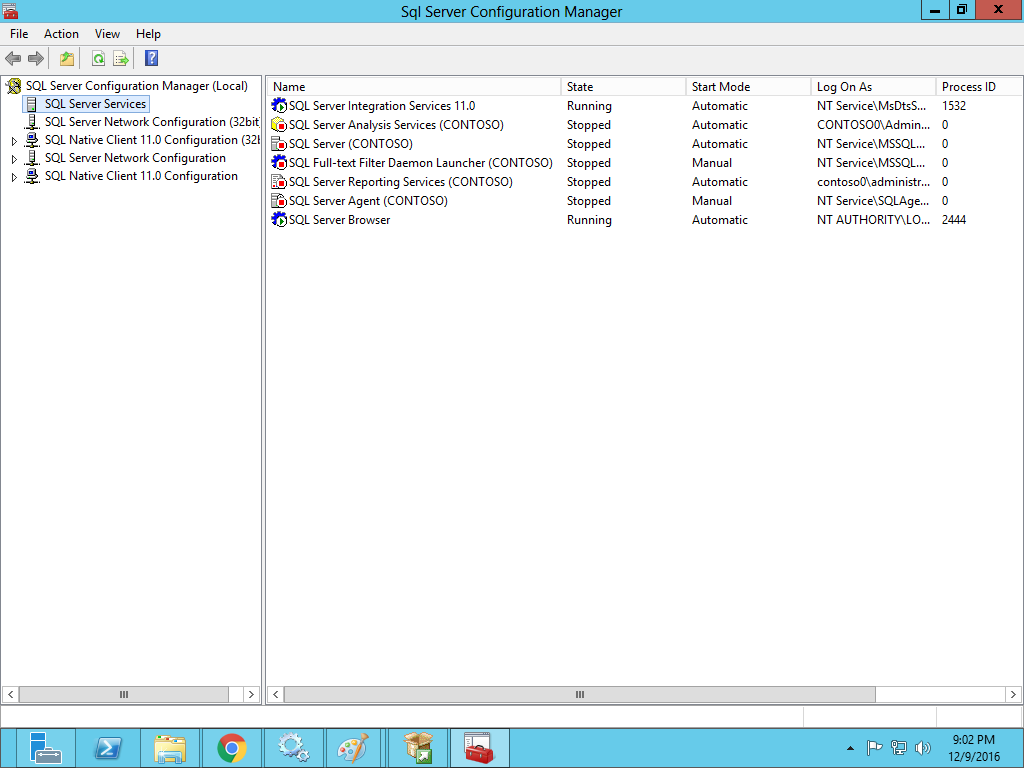Open Server Manager from the taskbar

tap(44, 748)
